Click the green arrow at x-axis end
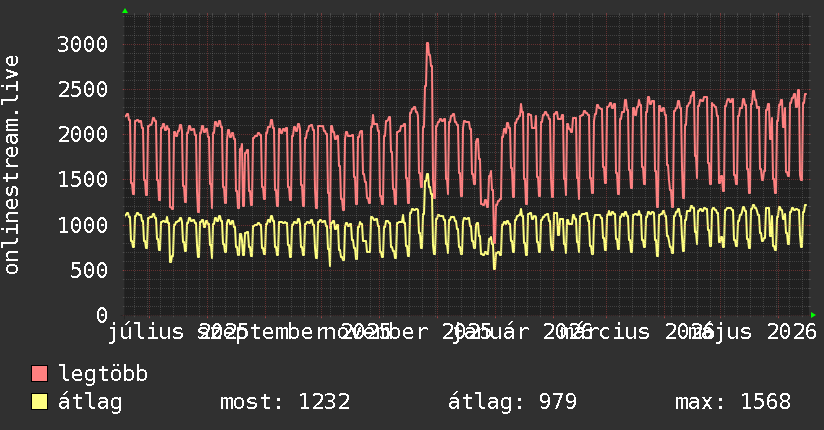This screenshot has width=824, height=430. pos(813,315)
